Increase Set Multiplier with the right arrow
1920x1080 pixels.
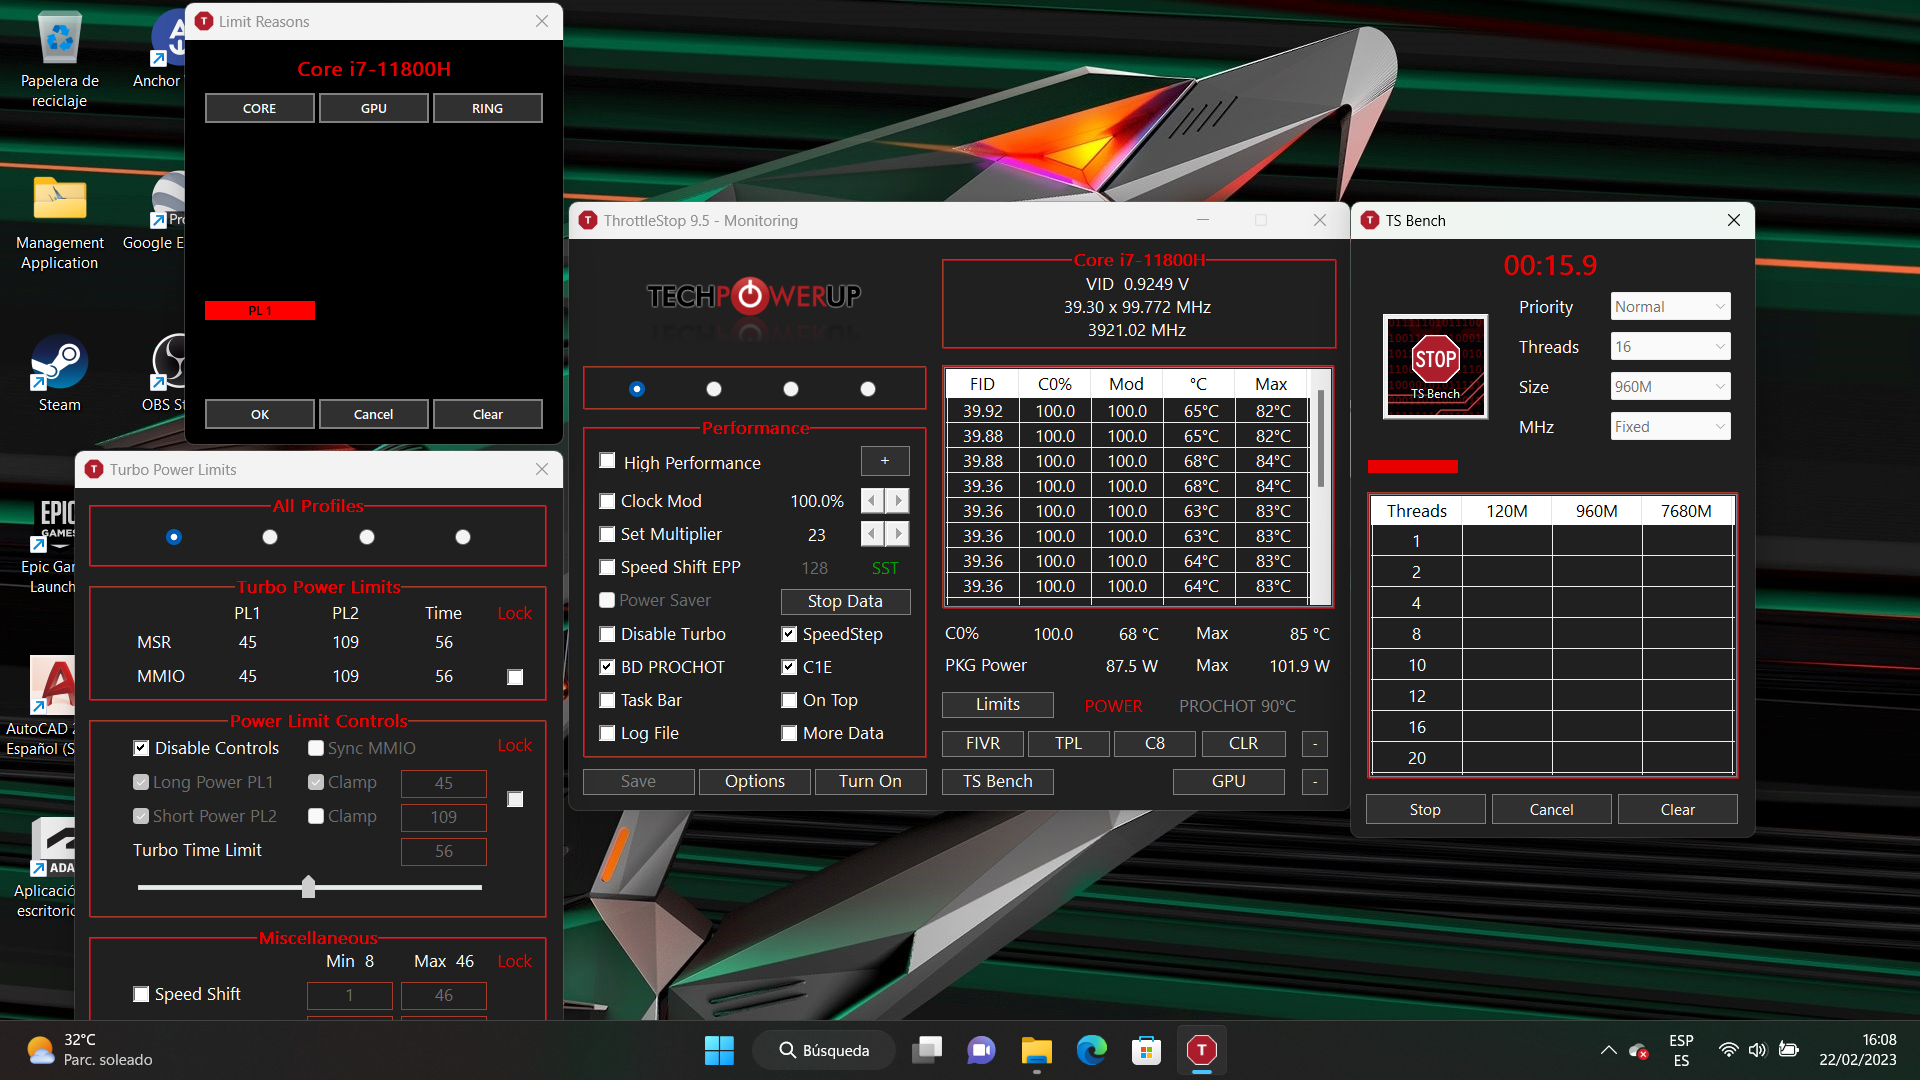pos(898,534)
